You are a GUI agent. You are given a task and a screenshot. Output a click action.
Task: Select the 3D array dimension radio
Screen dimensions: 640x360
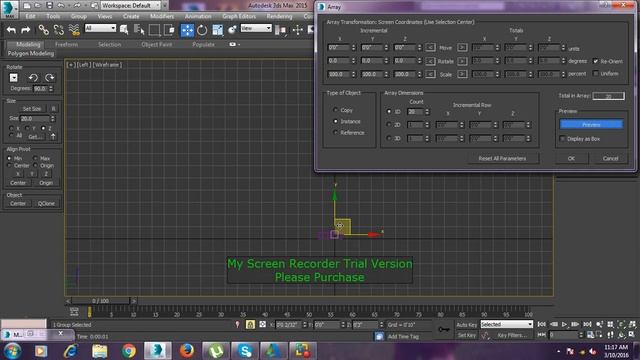coord(389,138)
